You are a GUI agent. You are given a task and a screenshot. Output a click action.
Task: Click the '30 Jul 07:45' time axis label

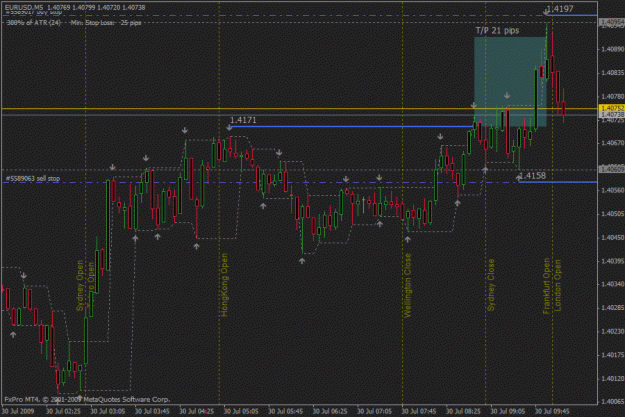[419, 411]
